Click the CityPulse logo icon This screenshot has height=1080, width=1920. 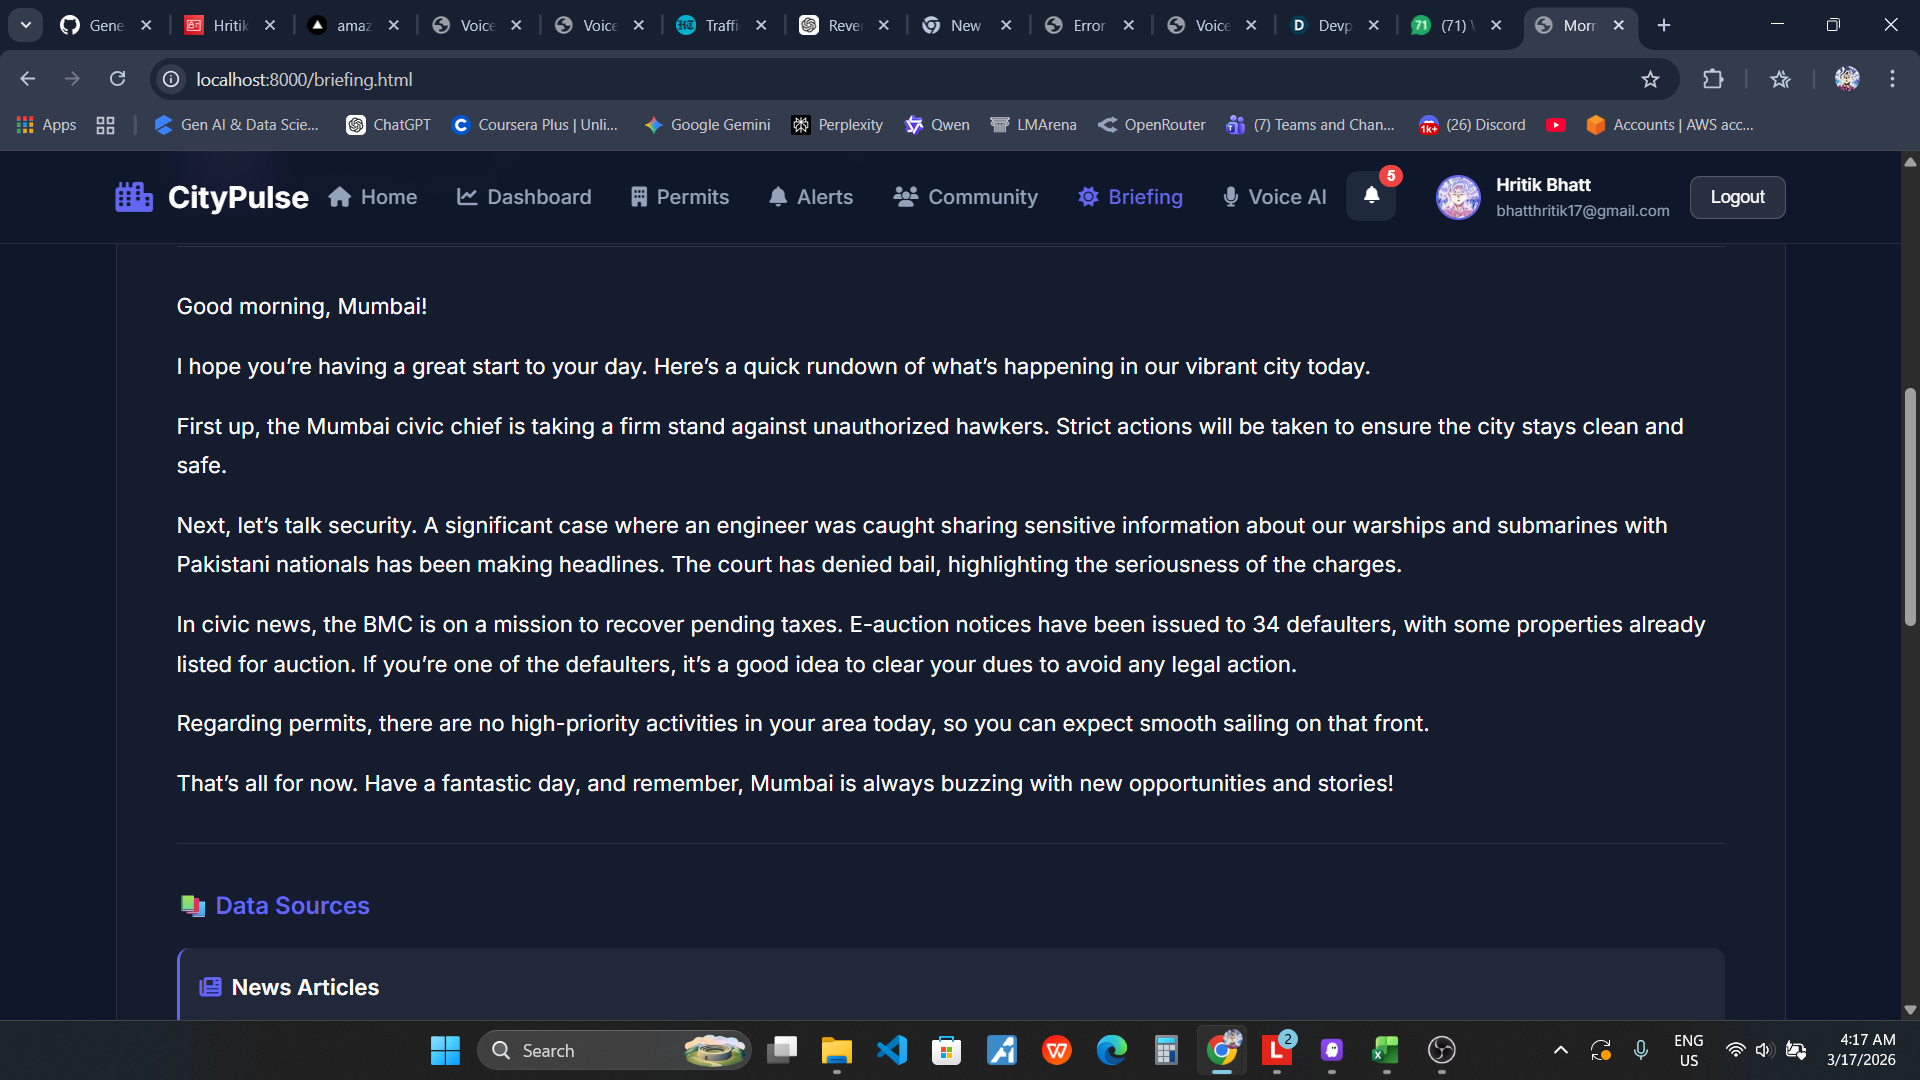click(x=134, y=197)
